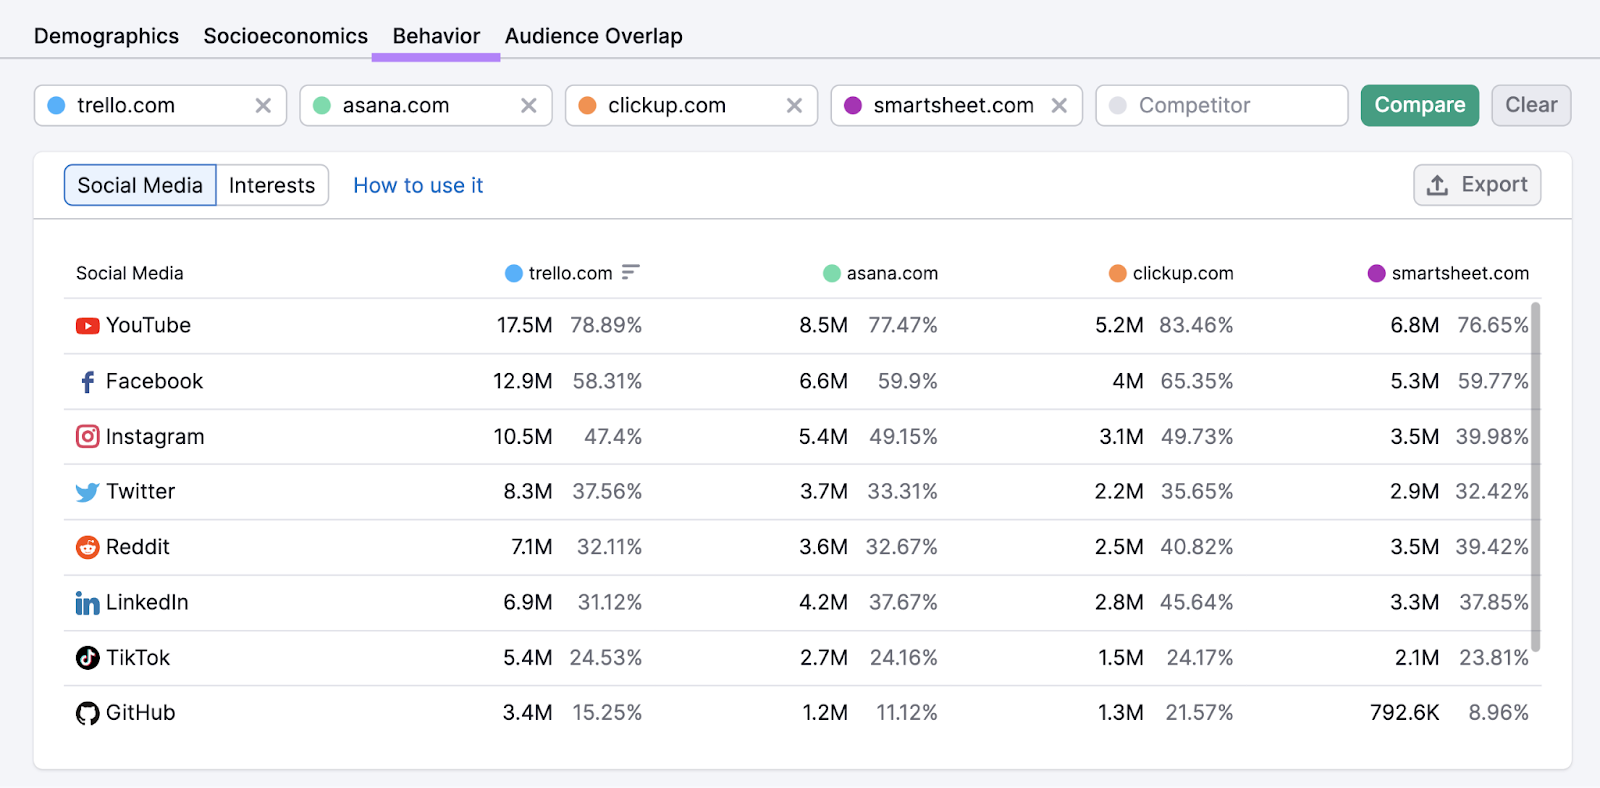1600x788 pixels.
Task: Click the TikTok icon in the list
Action: pos(88,658)
